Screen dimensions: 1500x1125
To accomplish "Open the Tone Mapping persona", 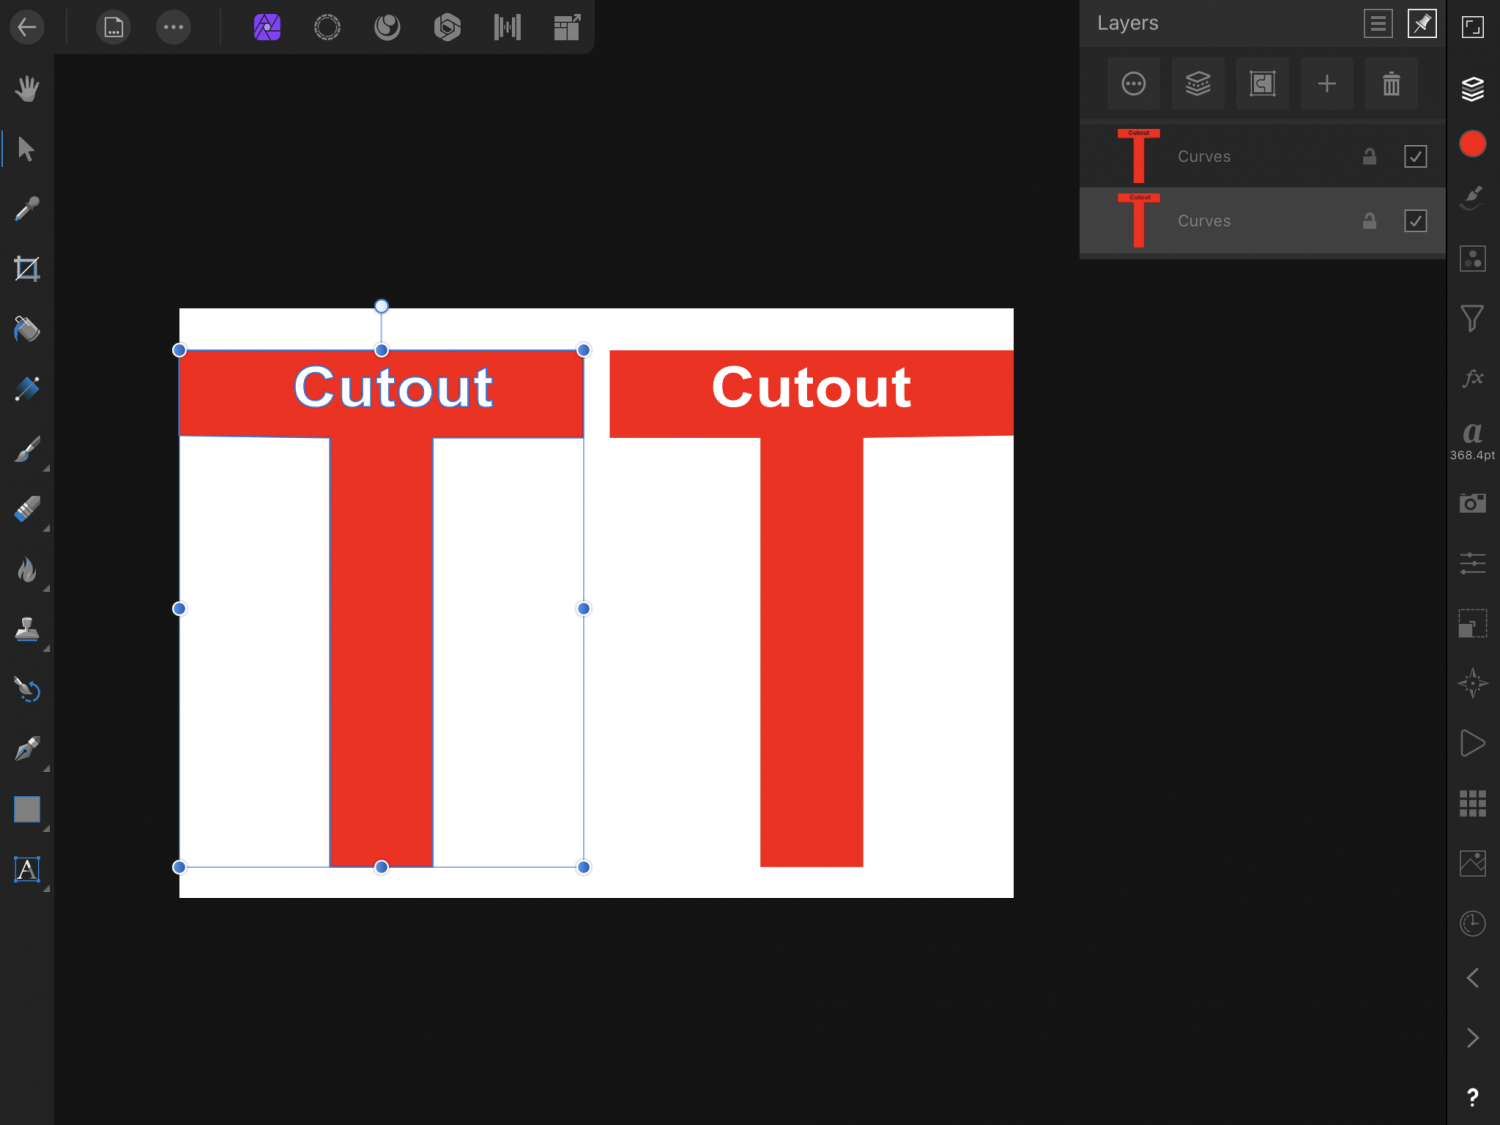I will tap(507, 27).
